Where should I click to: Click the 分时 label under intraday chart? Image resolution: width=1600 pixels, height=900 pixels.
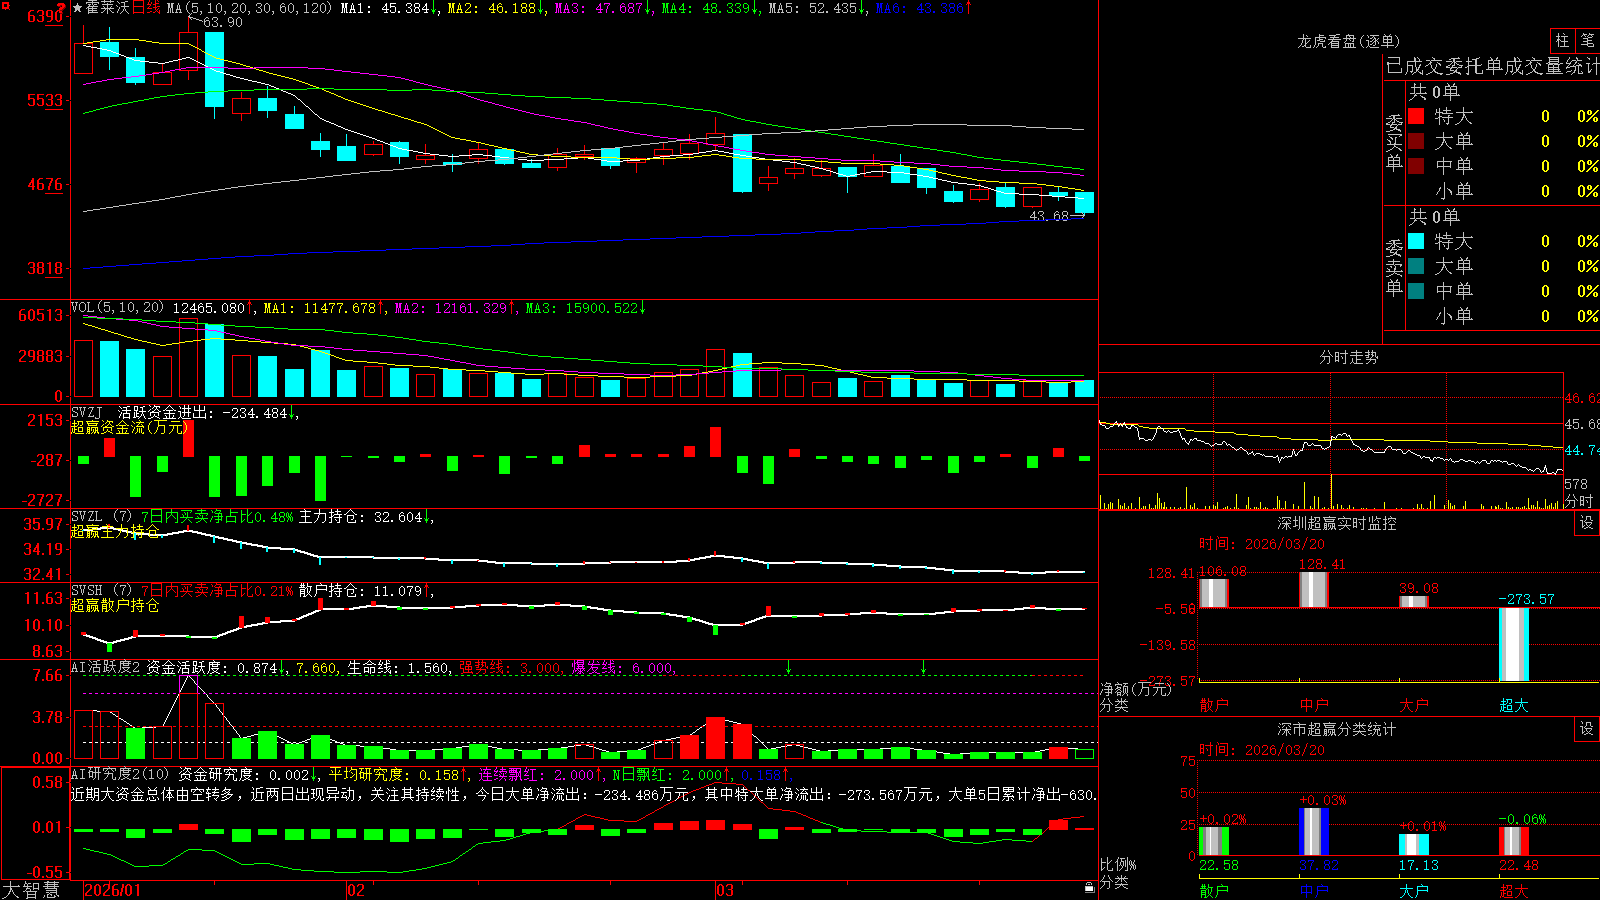(x=1579, y=501)
